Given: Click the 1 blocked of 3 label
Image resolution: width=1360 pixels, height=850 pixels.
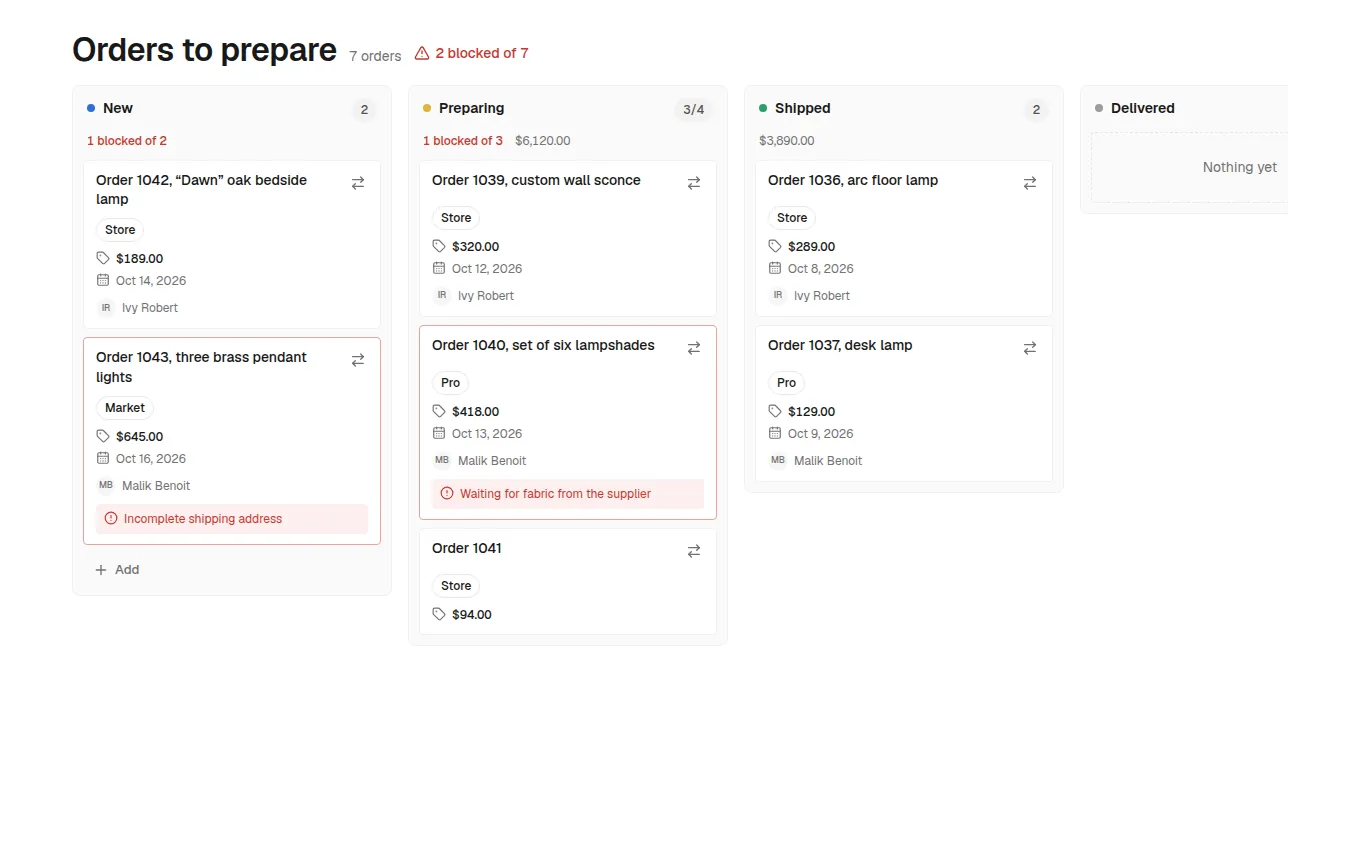Looking at the screenshot, I should click(463, 141).
